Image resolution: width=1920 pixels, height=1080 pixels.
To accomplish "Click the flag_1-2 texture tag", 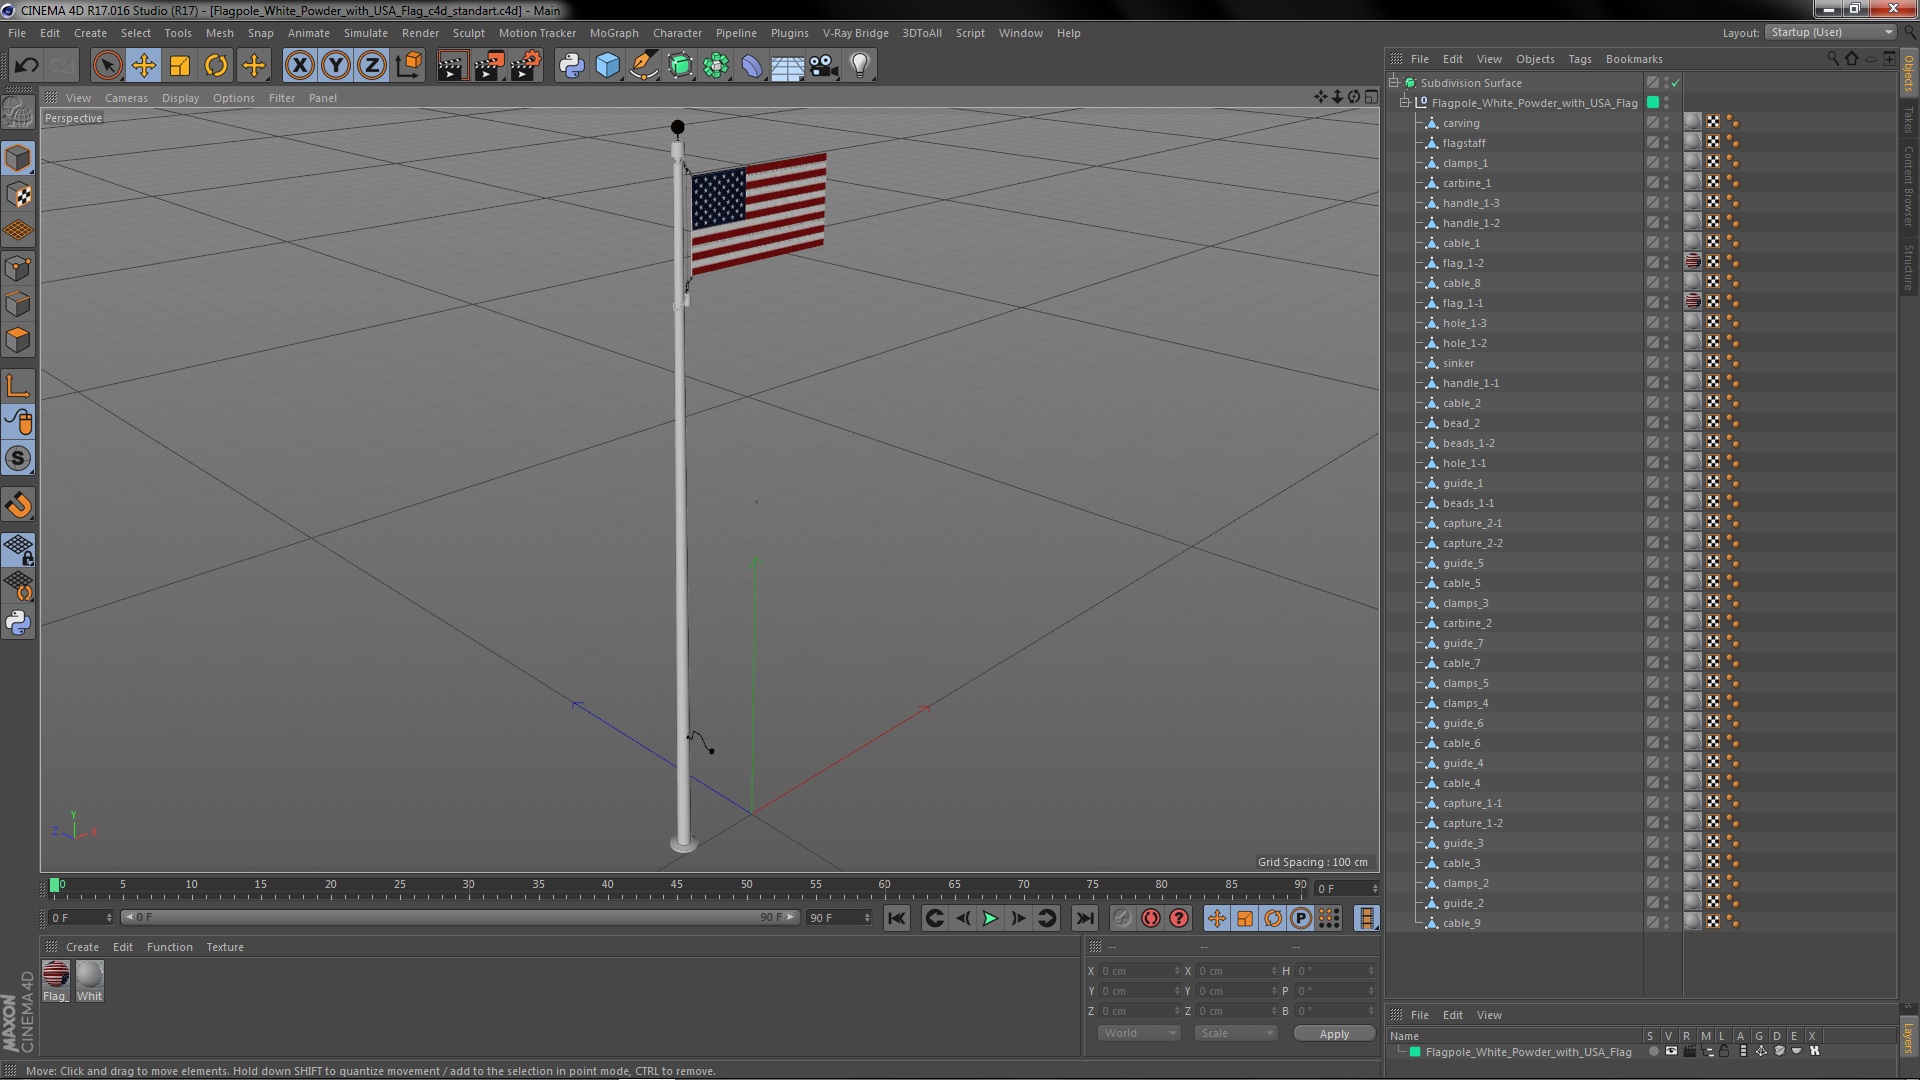I will click(1692, 262).
